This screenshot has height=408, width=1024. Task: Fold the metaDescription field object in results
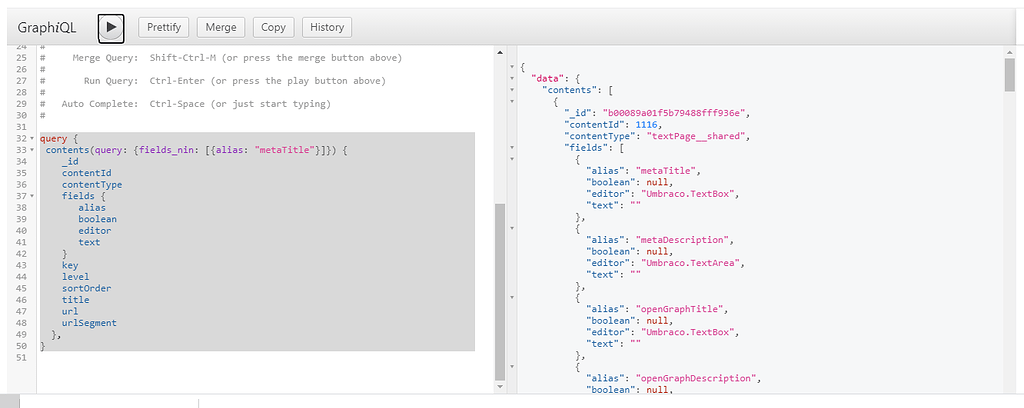pyautogui.click(x=512, y=229)
